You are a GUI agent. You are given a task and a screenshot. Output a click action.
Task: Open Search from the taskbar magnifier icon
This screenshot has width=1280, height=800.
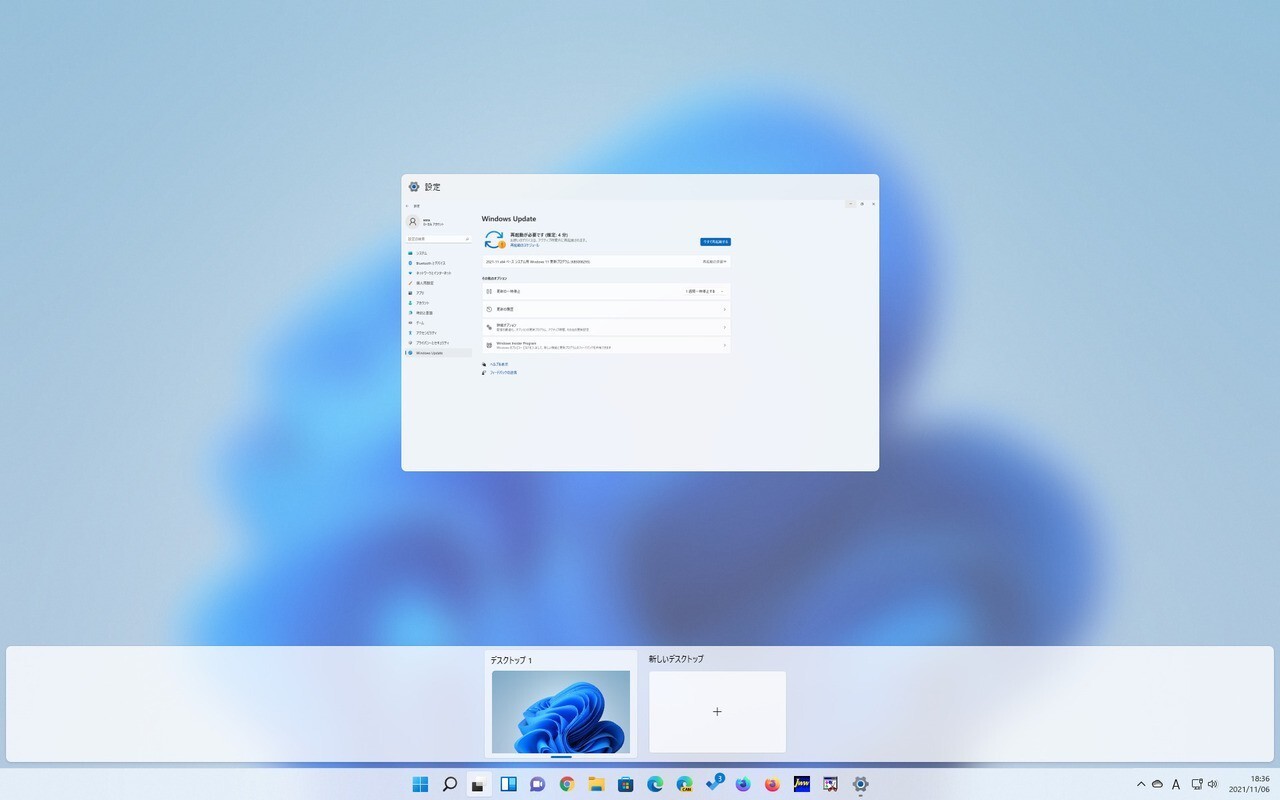pyautogui.click(x=450, y=784)
